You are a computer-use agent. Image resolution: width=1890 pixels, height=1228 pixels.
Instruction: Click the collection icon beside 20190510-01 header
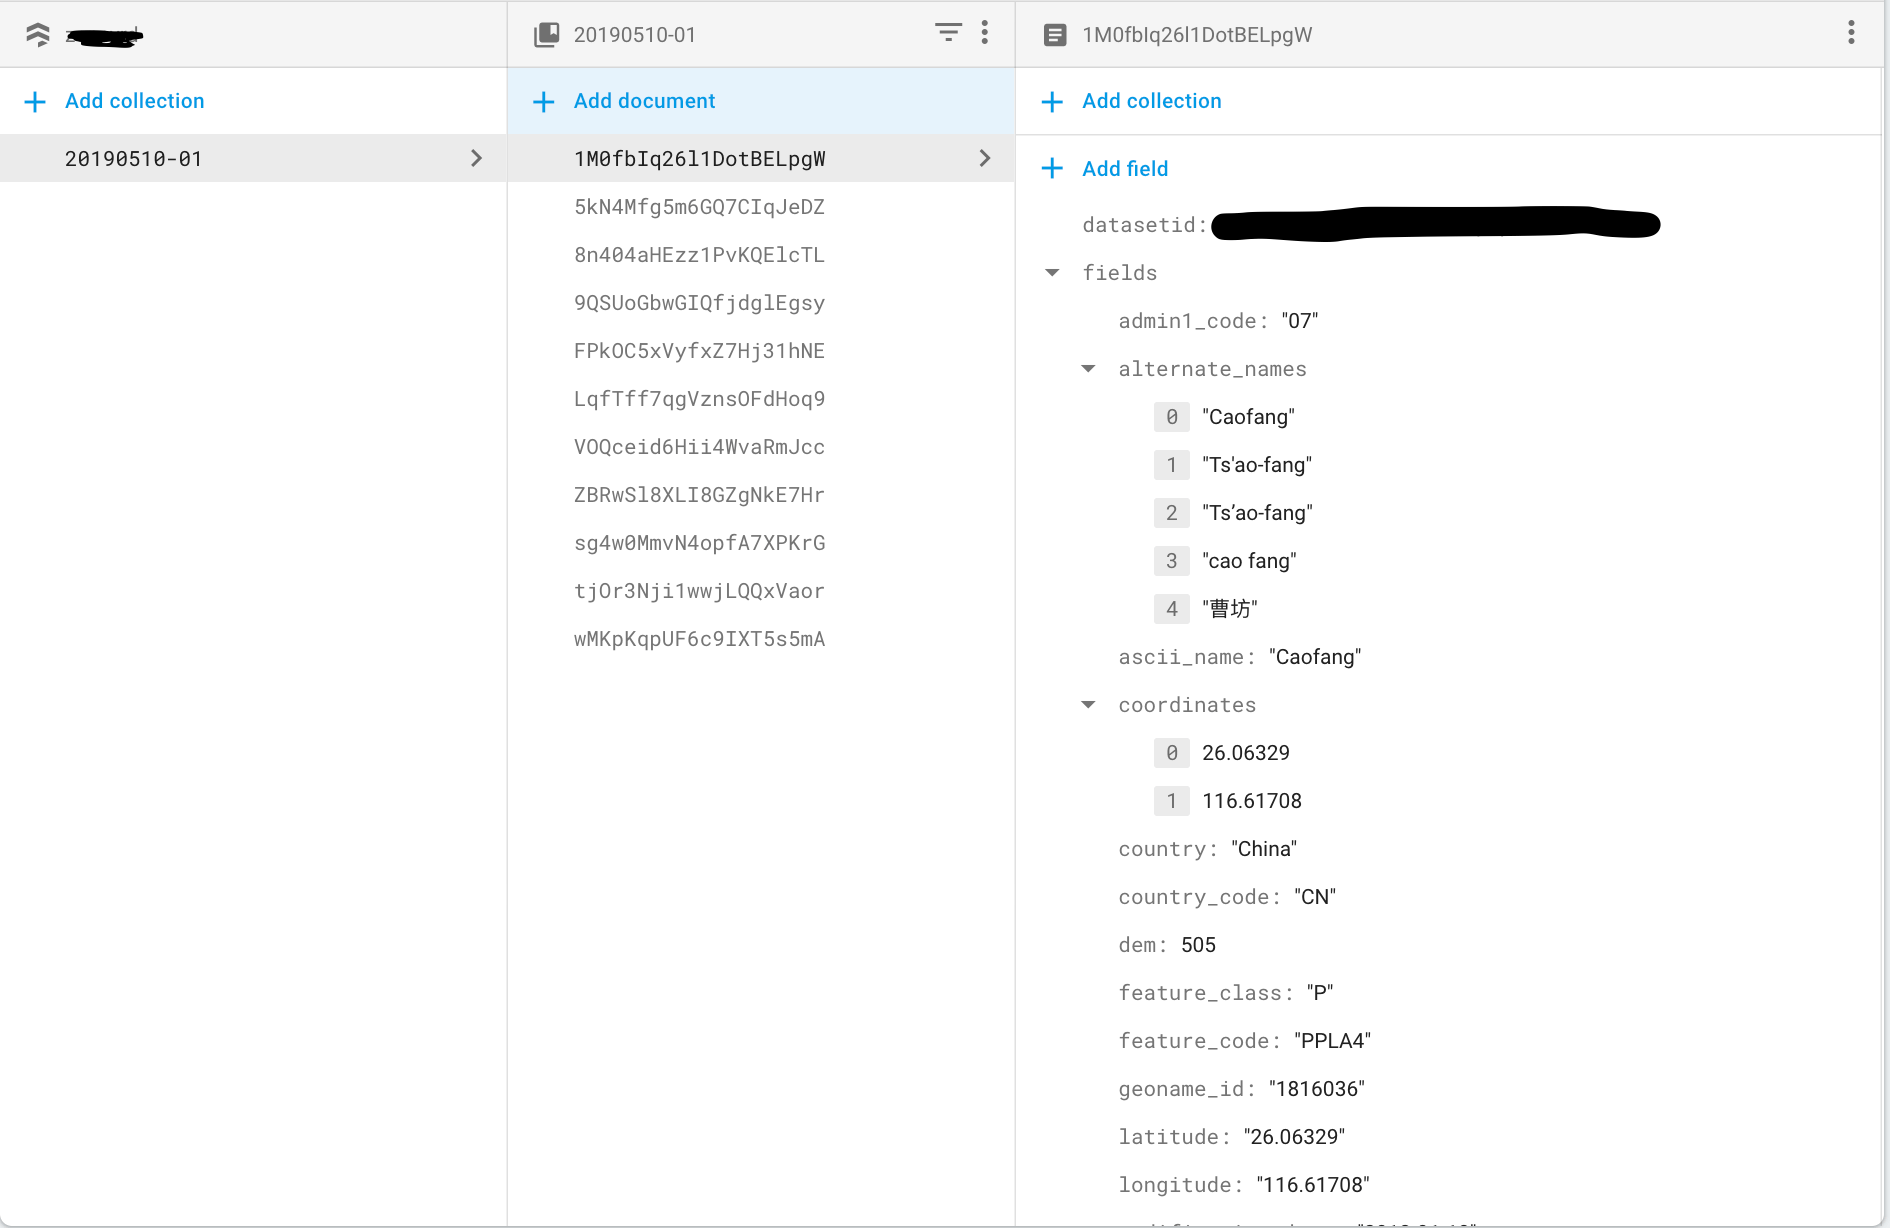(546, 35)
